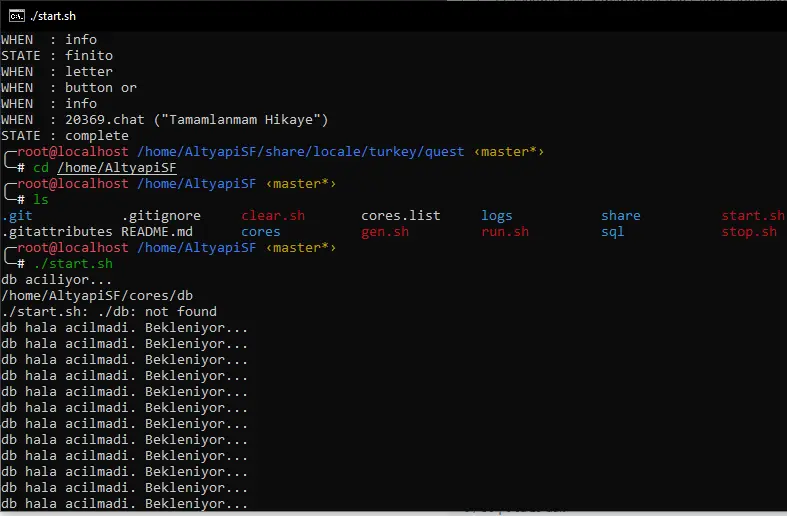Click the 'cores' directory name
This screenshot has width=787, height=516.
(x=261, y=232)
